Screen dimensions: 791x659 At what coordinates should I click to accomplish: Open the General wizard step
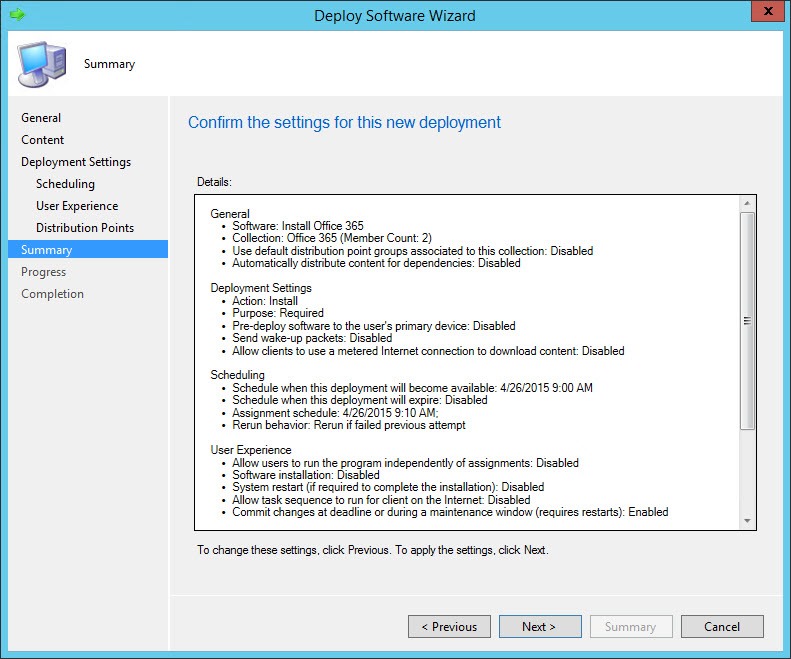point(41,118)
